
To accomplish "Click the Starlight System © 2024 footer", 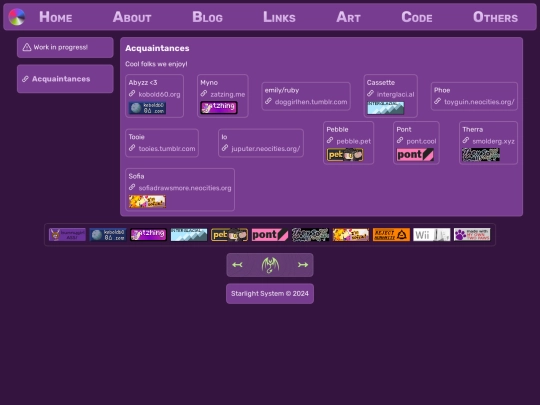I will point(270,294).
